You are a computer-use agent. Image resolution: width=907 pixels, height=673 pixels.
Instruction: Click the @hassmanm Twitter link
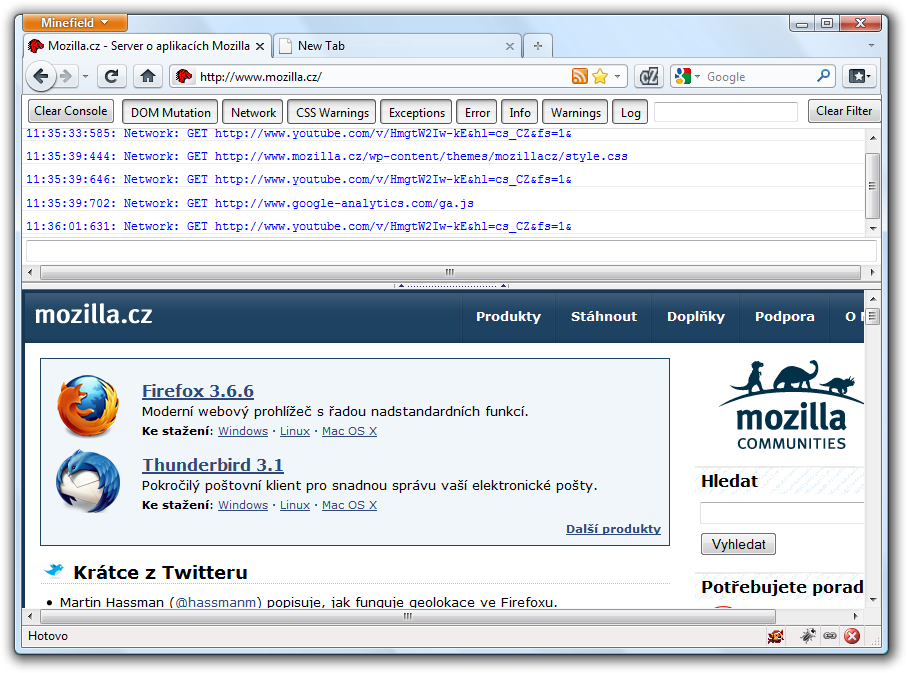(216, 602)
